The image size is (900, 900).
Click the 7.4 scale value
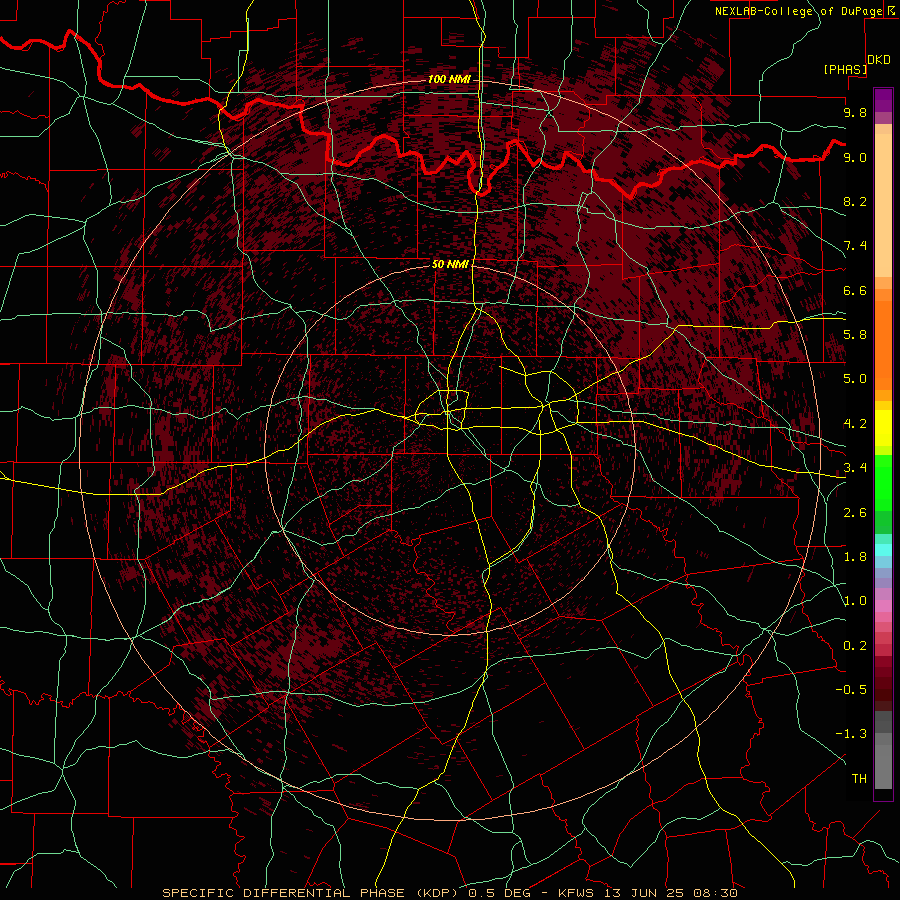[855, 246]
